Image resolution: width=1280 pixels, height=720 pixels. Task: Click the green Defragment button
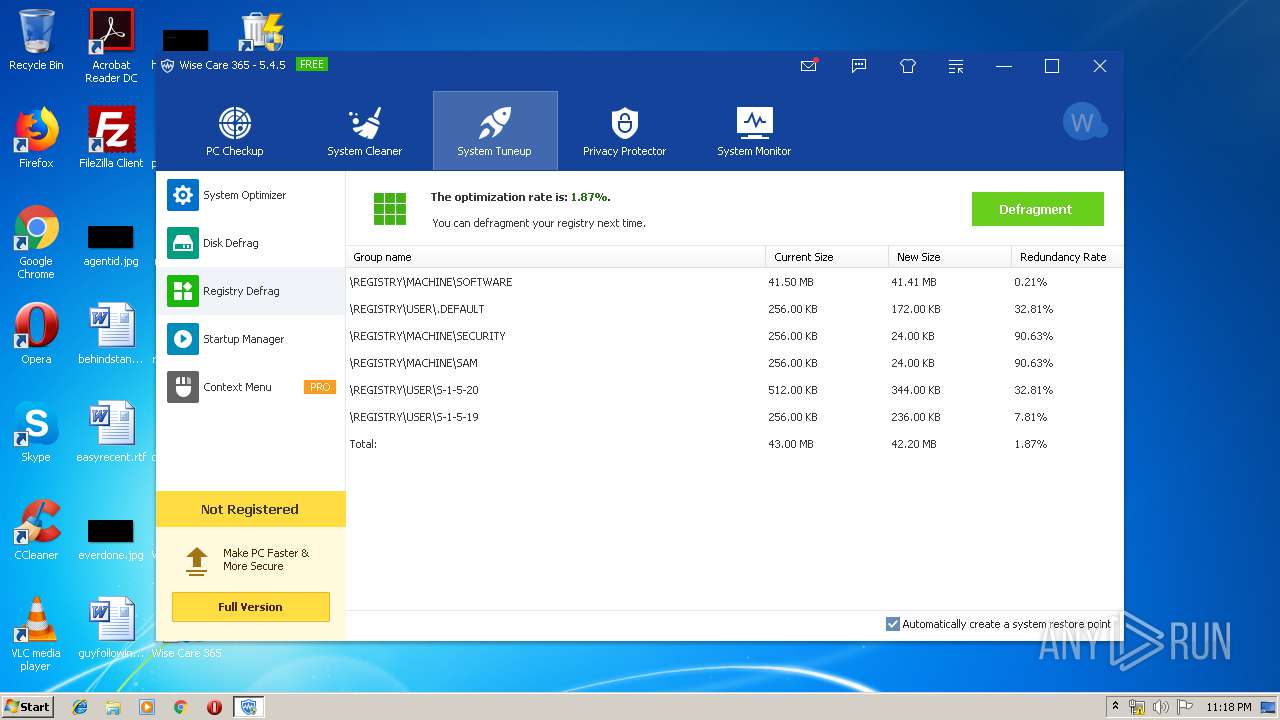point(1037,209)
